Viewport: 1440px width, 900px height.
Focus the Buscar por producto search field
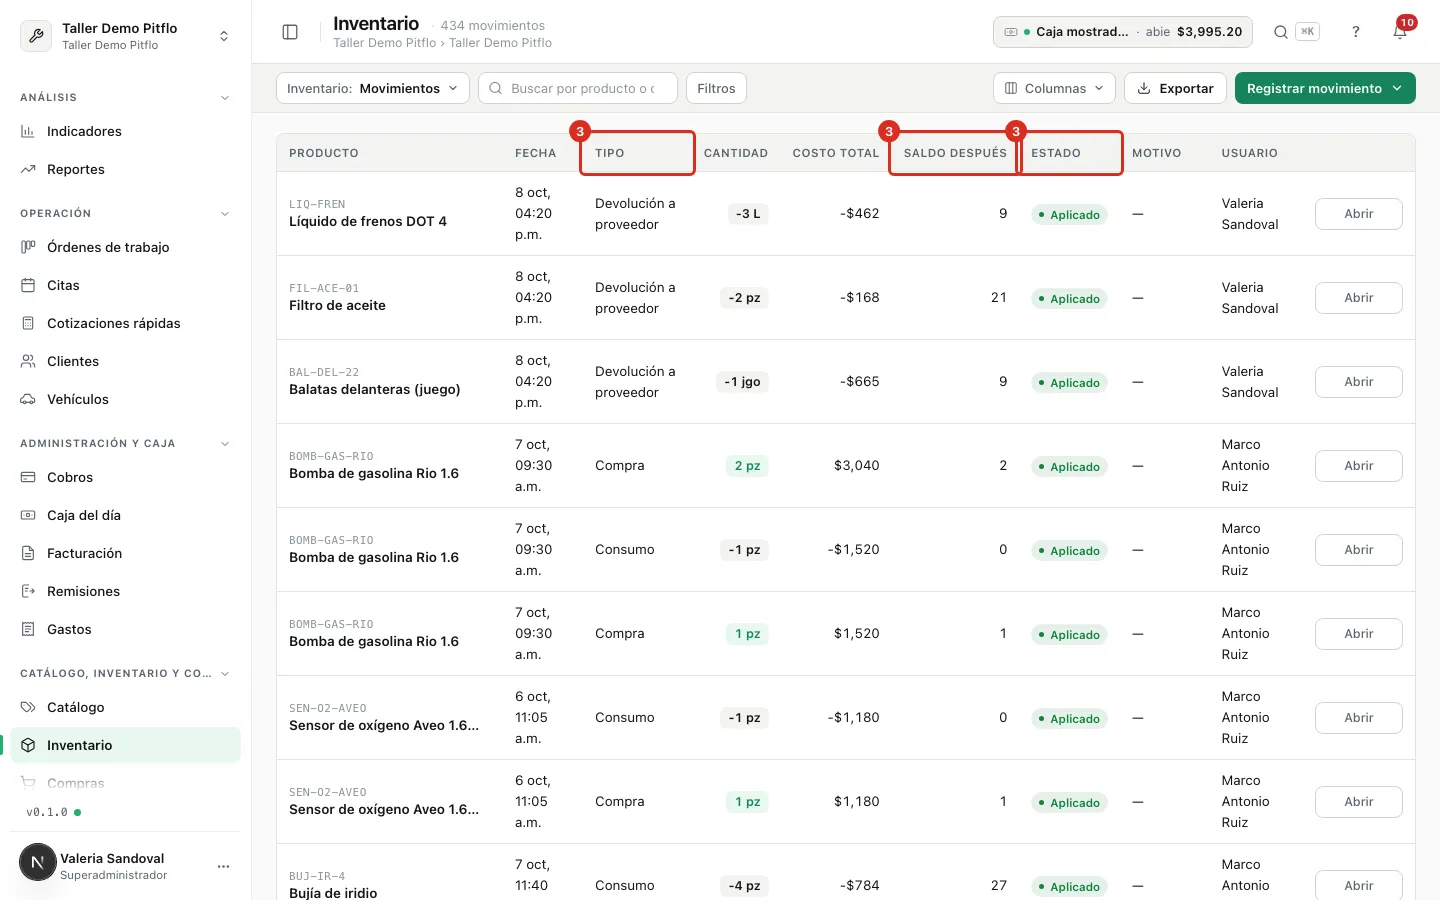pyautogui.click(x=578, y=88)
